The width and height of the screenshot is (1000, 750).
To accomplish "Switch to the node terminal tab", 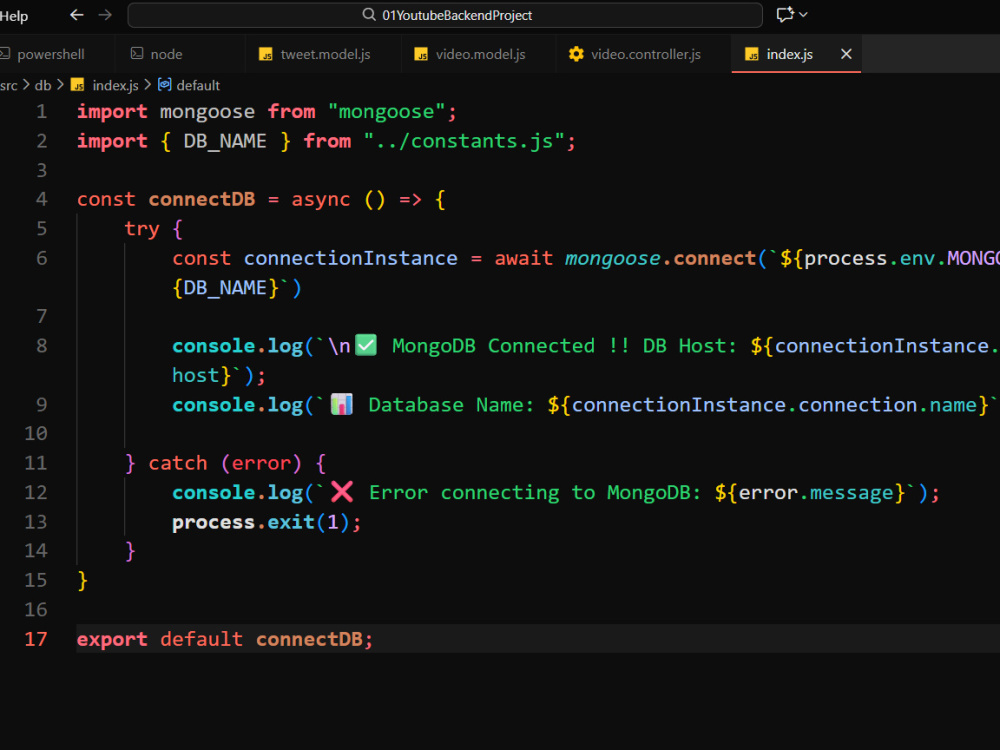I will (x=166, y=54).
